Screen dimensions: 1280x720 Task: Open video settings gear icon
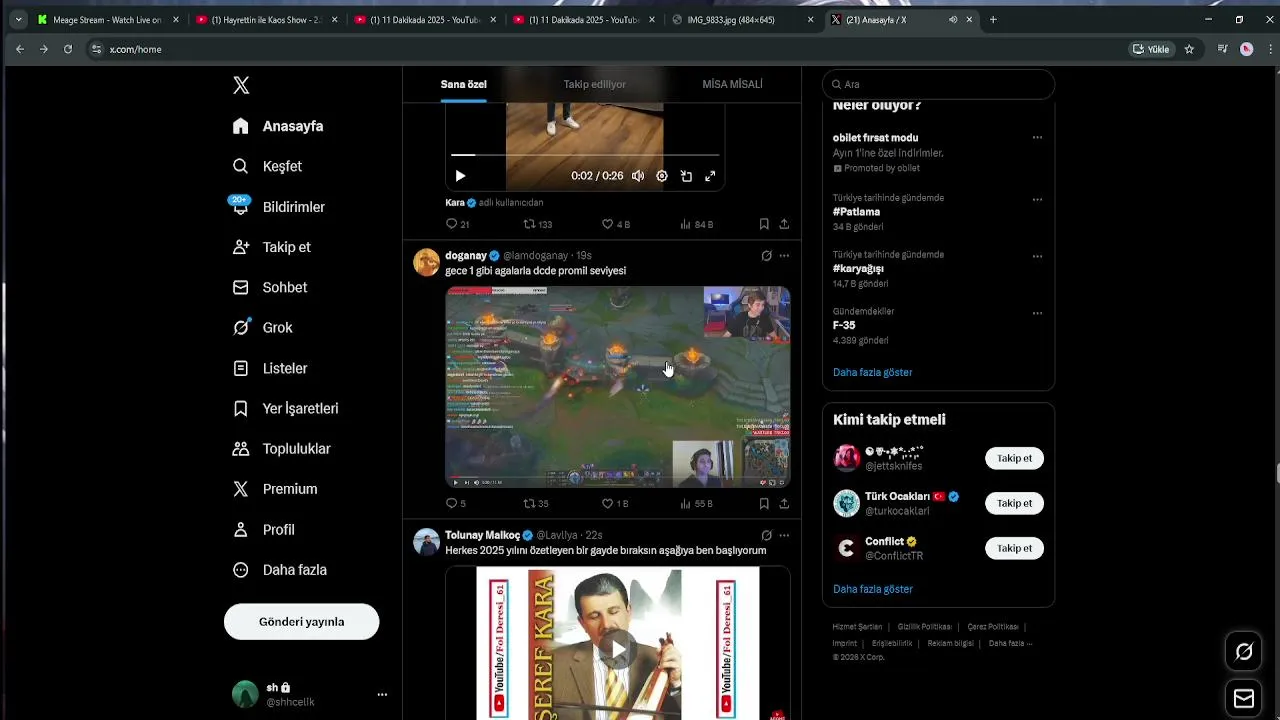(x=662, y=176)
